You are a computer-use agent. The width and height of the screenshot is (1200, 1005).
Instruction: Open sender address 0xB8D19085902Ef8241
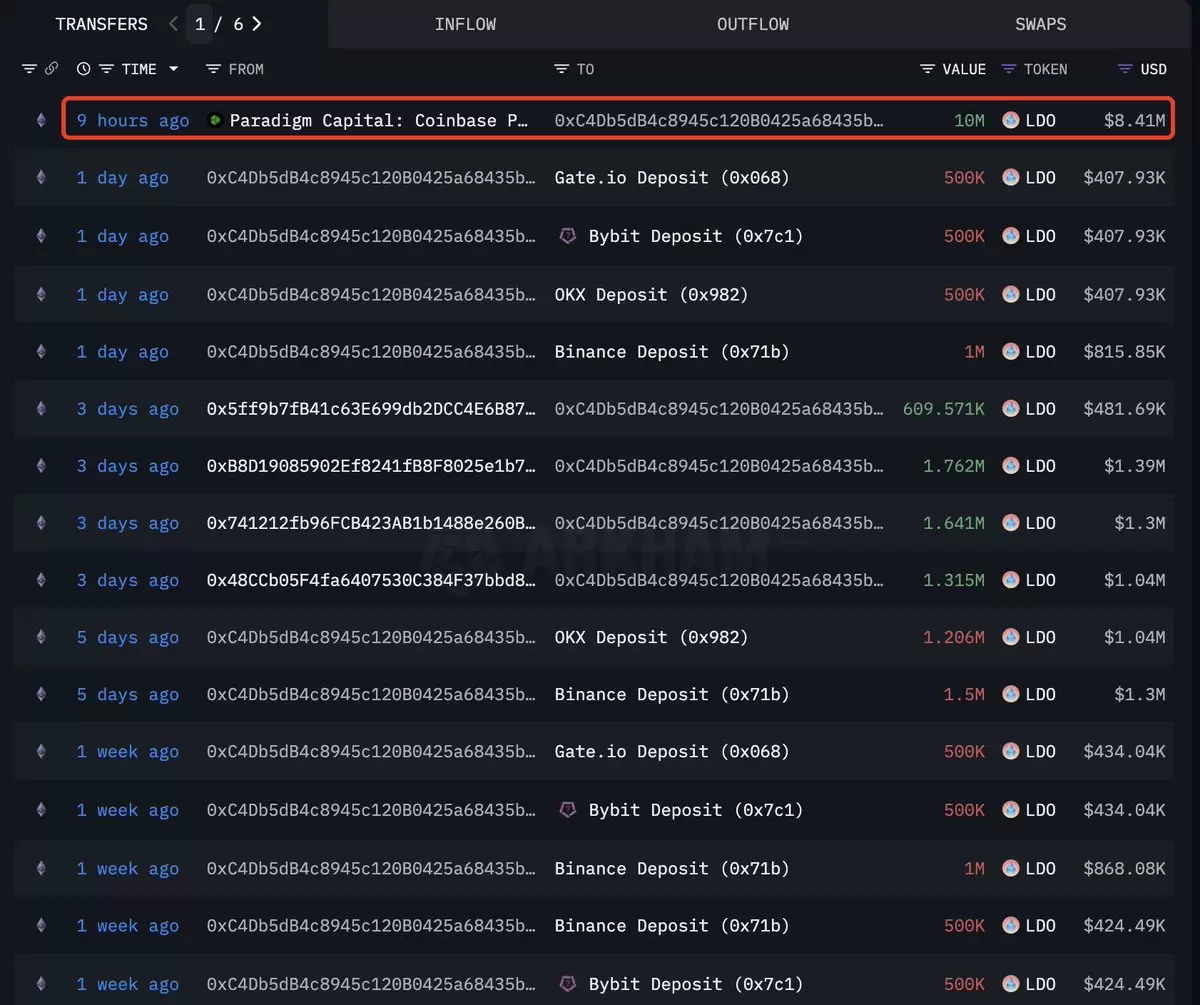(x=371, y=466)
